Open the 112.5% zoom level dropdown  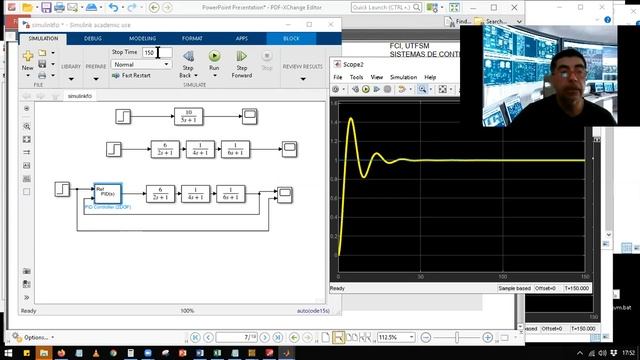(x=411, y=338)
